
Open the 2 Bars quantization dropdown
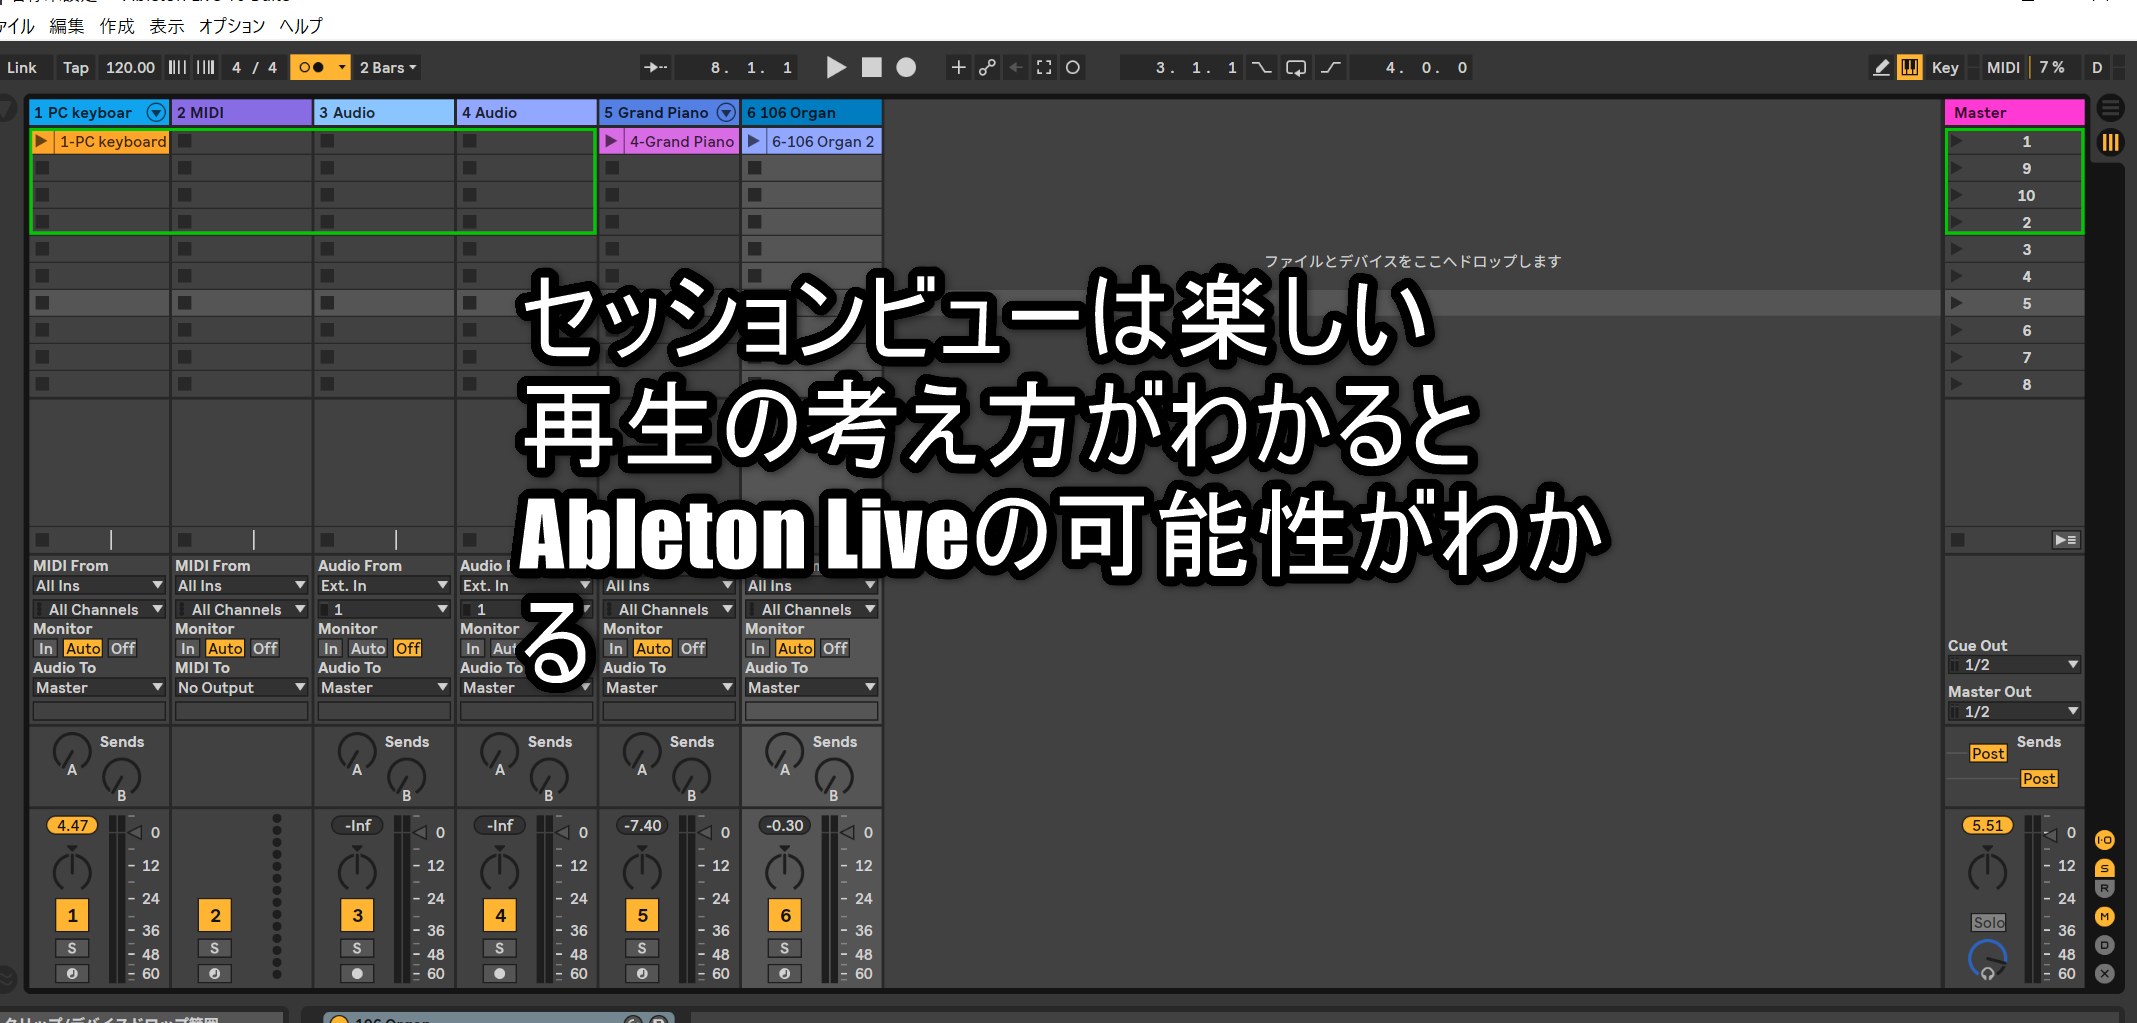(x=388, y=67)
